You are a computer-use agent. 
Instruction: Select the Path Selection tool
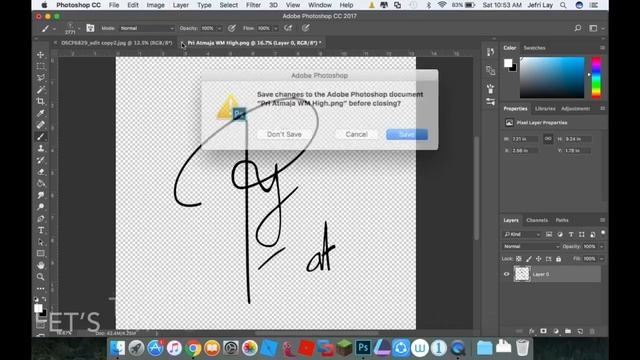(40, 242)
